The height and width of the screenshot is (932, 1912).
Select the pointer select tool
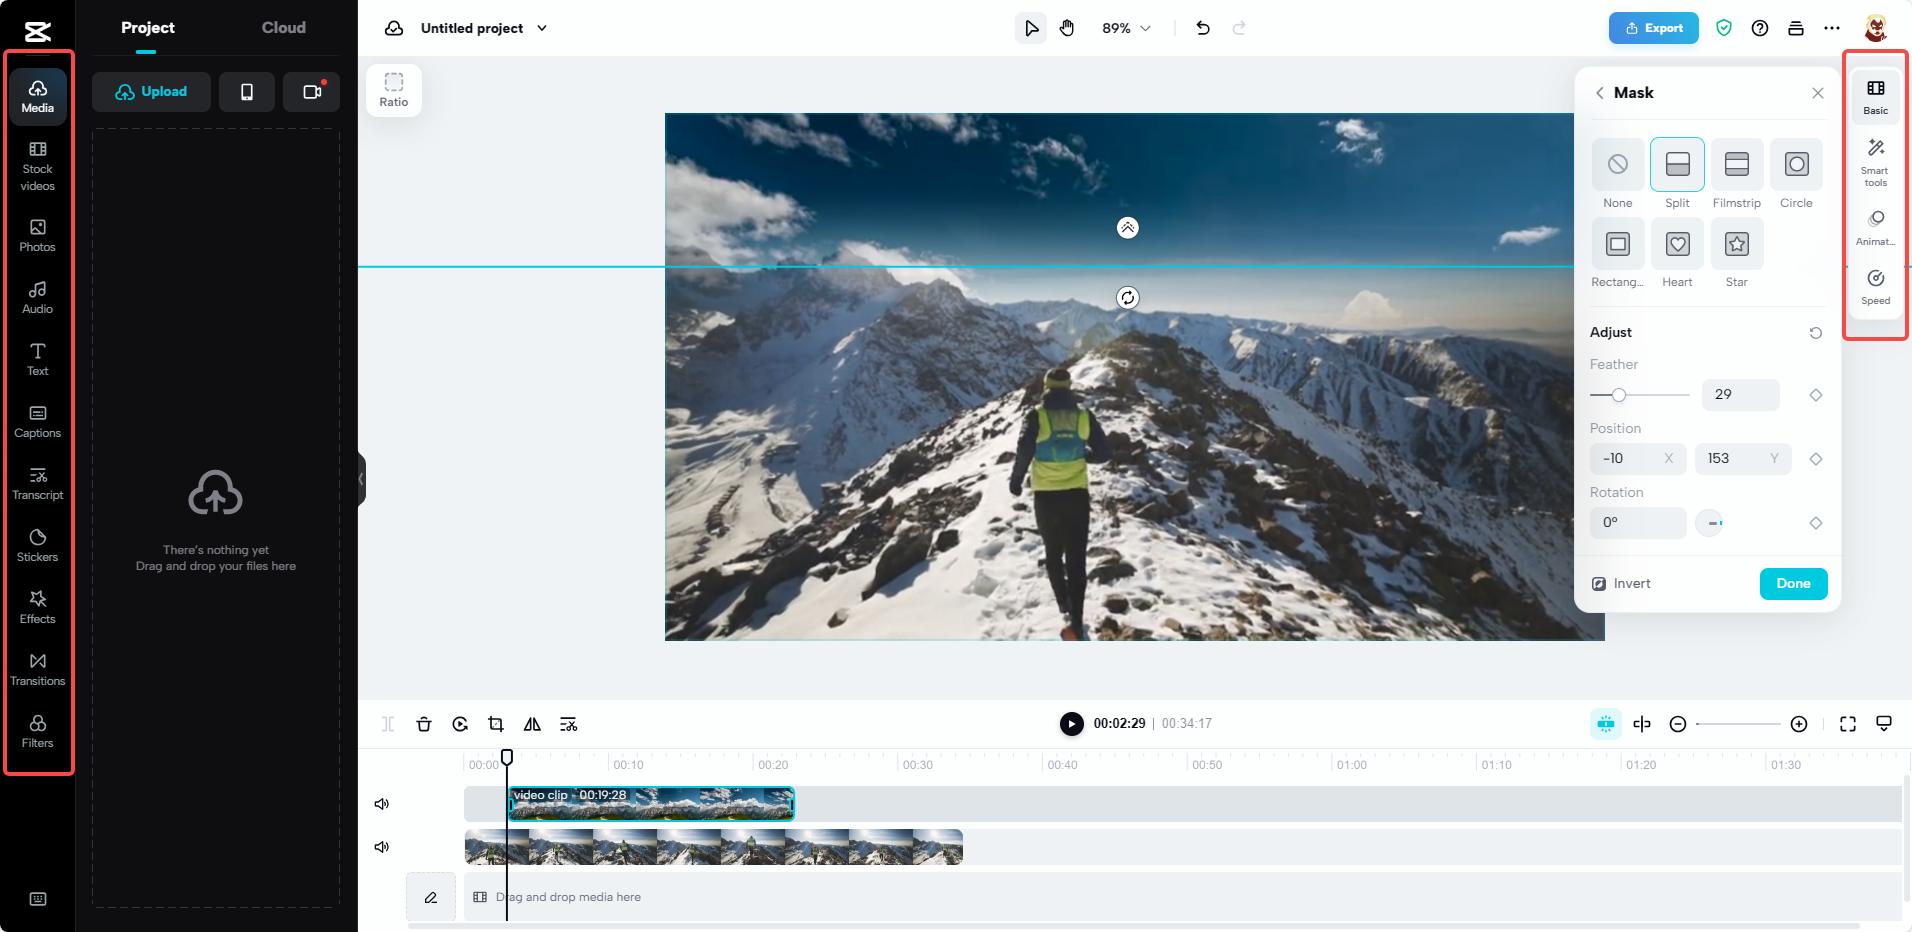click(x=1031, y=28)
